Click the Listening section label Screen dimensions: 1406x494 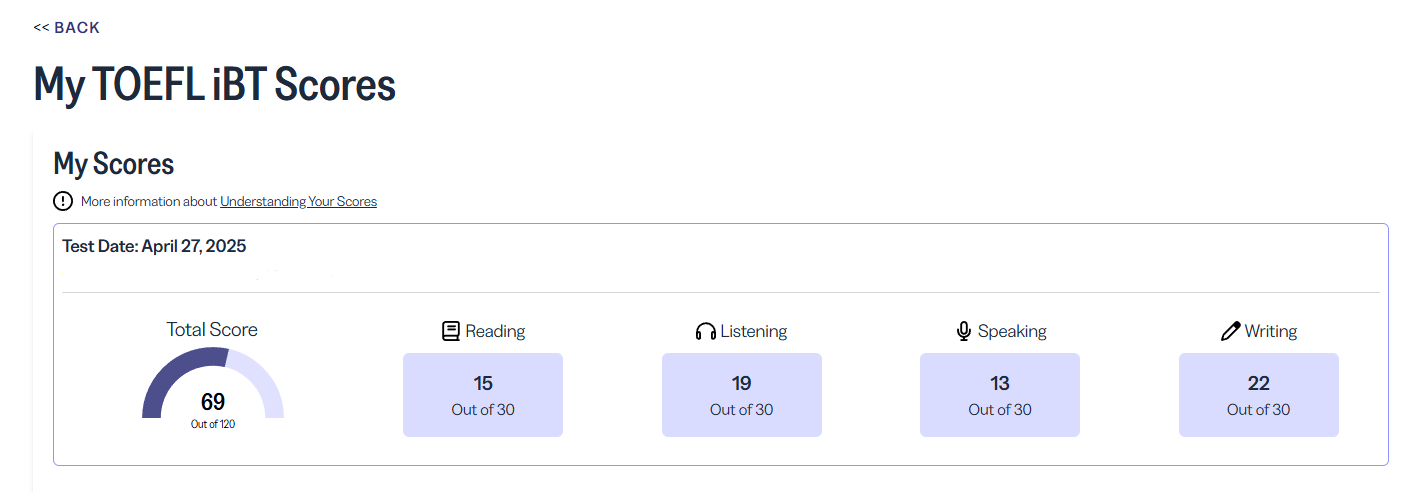[754, 331]
